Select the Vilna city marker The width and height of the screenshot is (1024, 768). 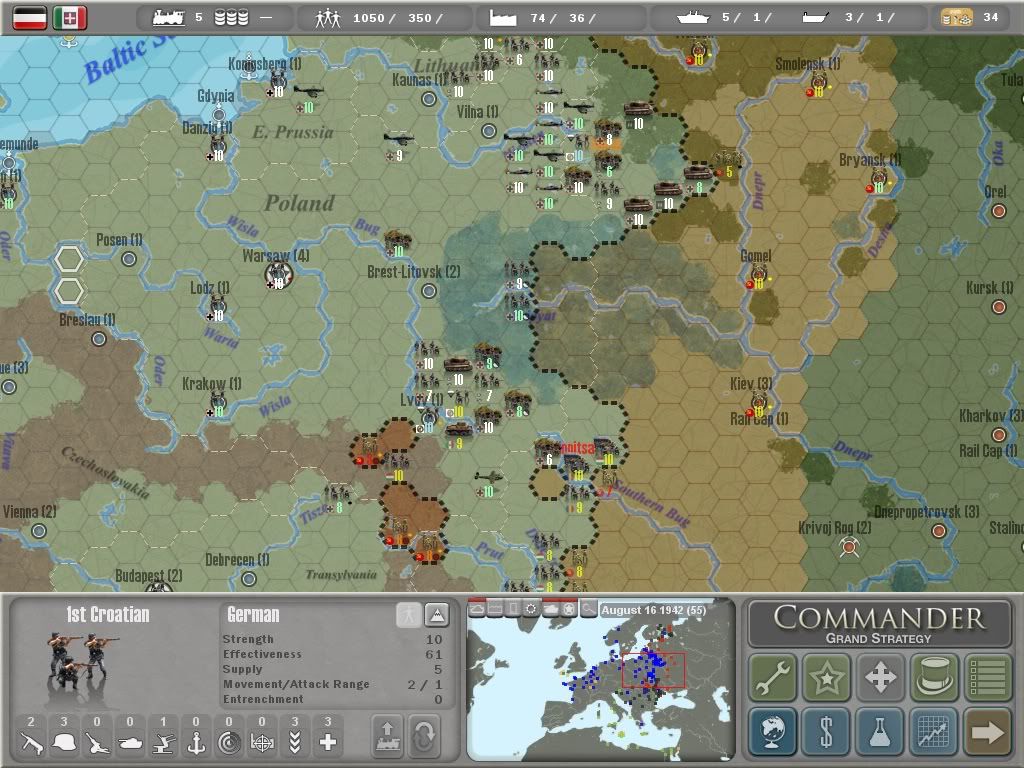click(x=488, y=131)
